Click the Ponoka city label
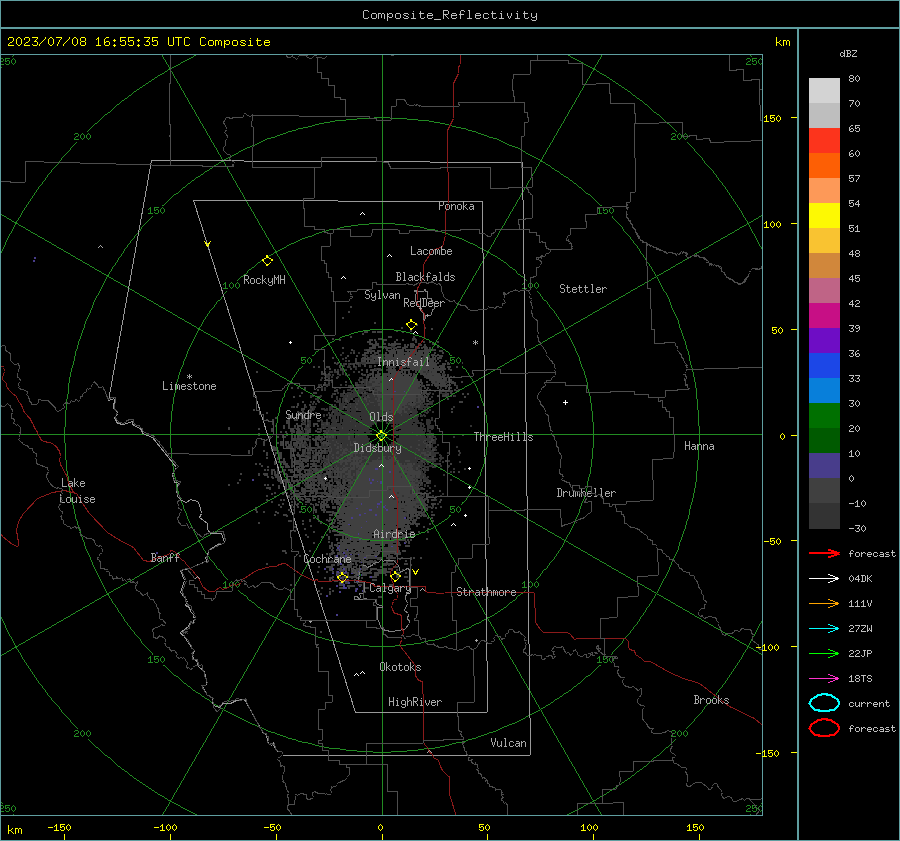 456,206
